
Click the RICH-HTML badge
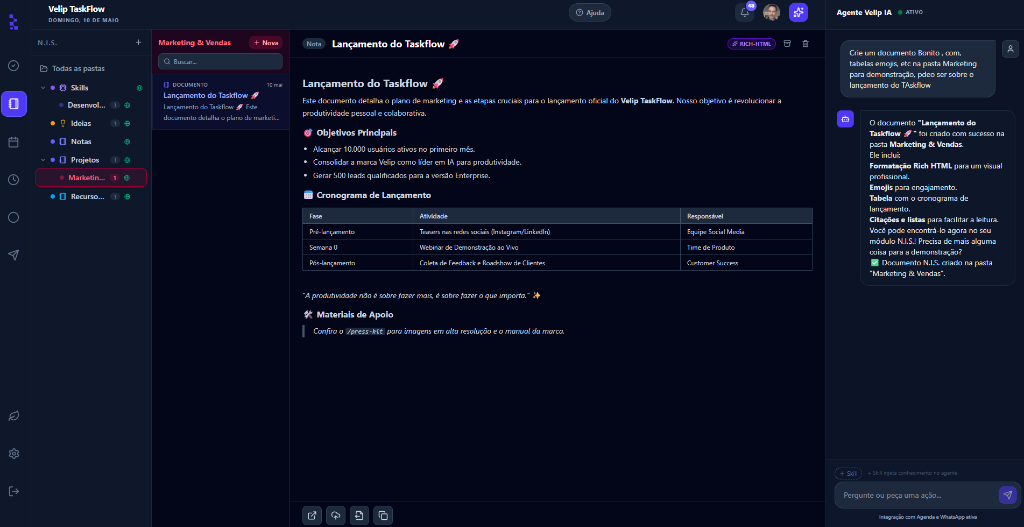(x=752, y=44)
